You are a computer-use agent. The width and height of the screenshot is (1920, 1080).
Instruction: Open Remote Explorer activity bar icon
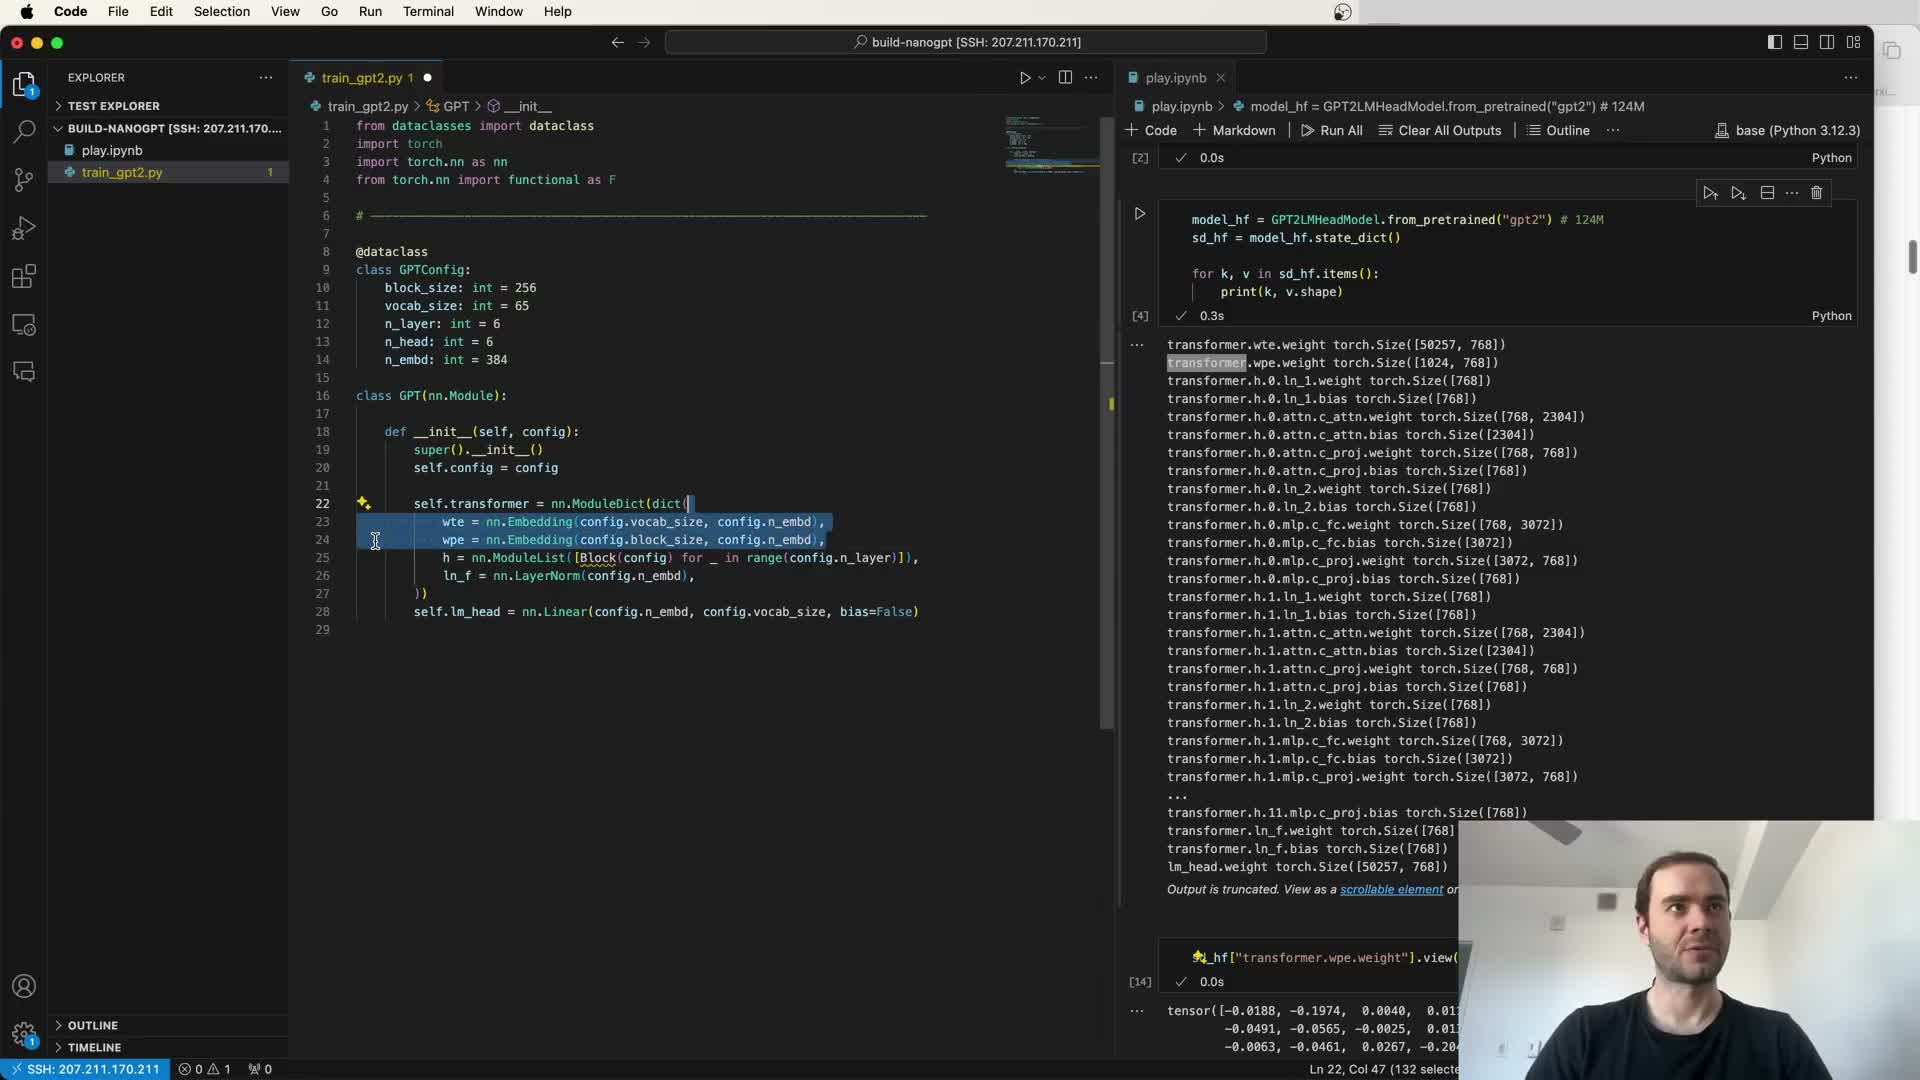[24, 326]
